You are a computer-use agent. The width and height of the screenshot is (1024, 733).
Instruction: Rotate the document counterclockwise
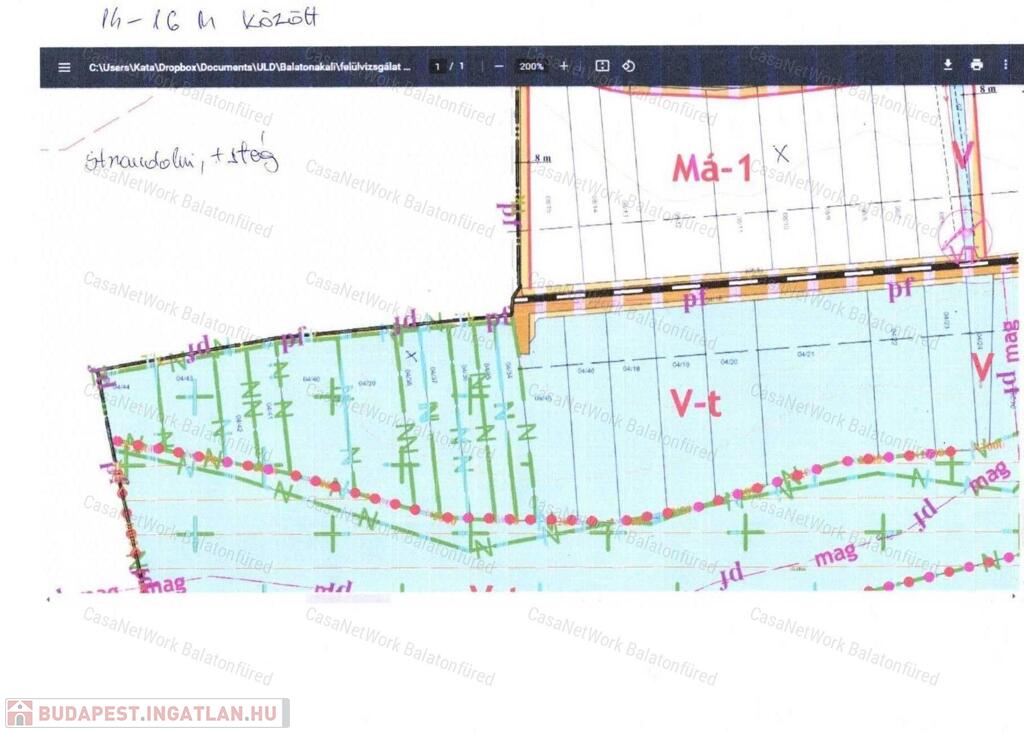[629, 66]
